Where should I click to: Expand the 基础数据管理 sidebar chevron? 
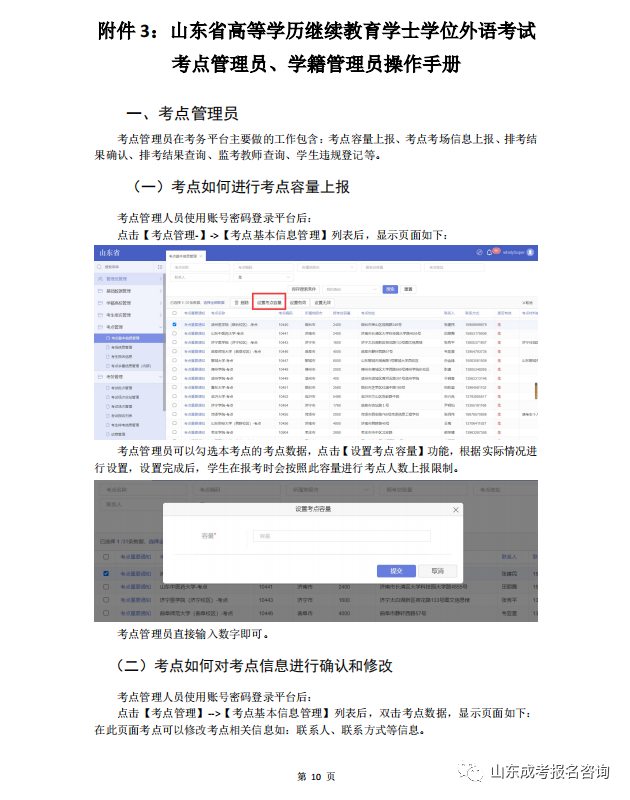pos(161,291)
